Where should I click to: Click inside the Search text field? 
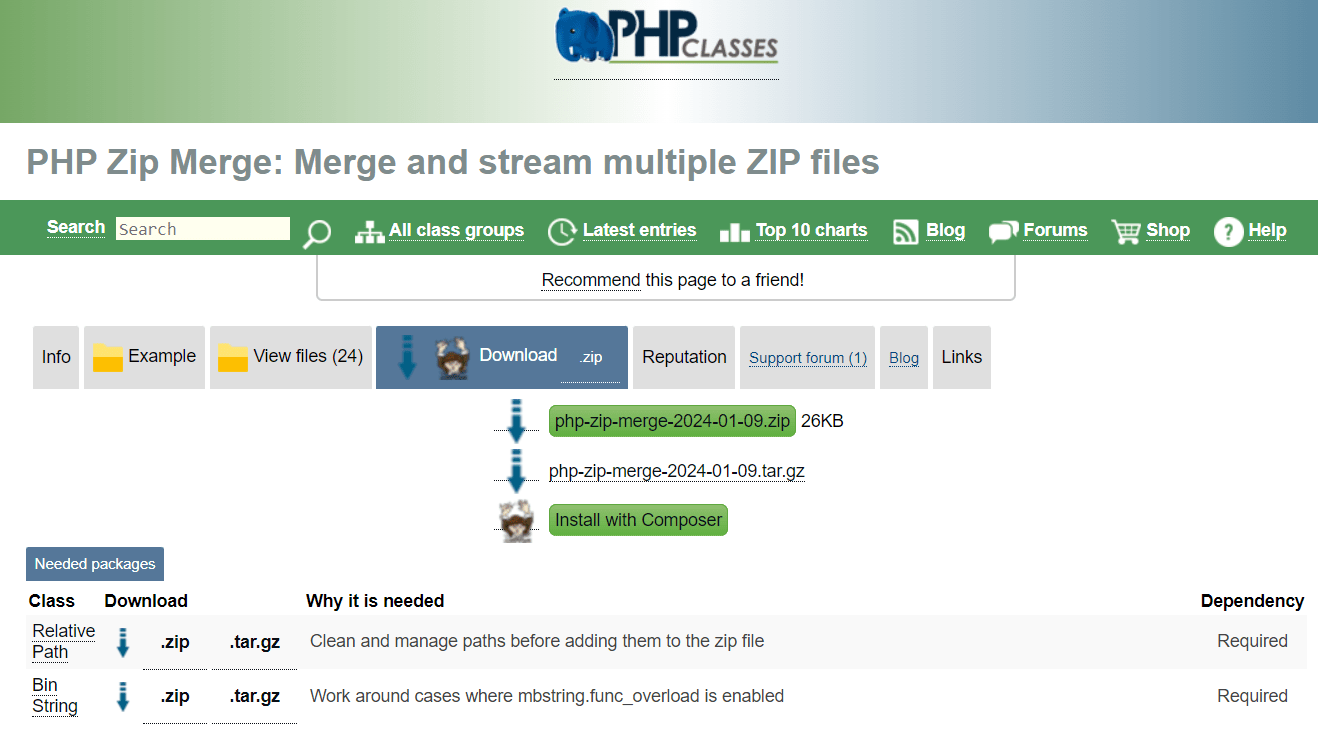(x=202, y=229)
